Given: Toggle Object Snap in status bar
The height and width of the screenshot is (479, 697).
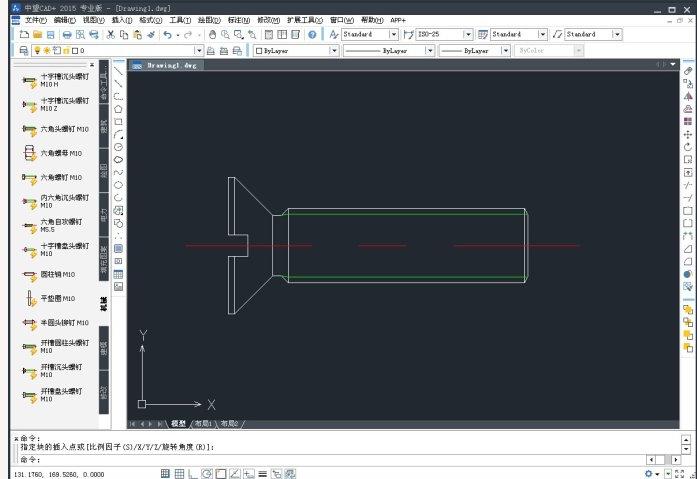Looking at the screenshot, I should (x=221, y=474).
